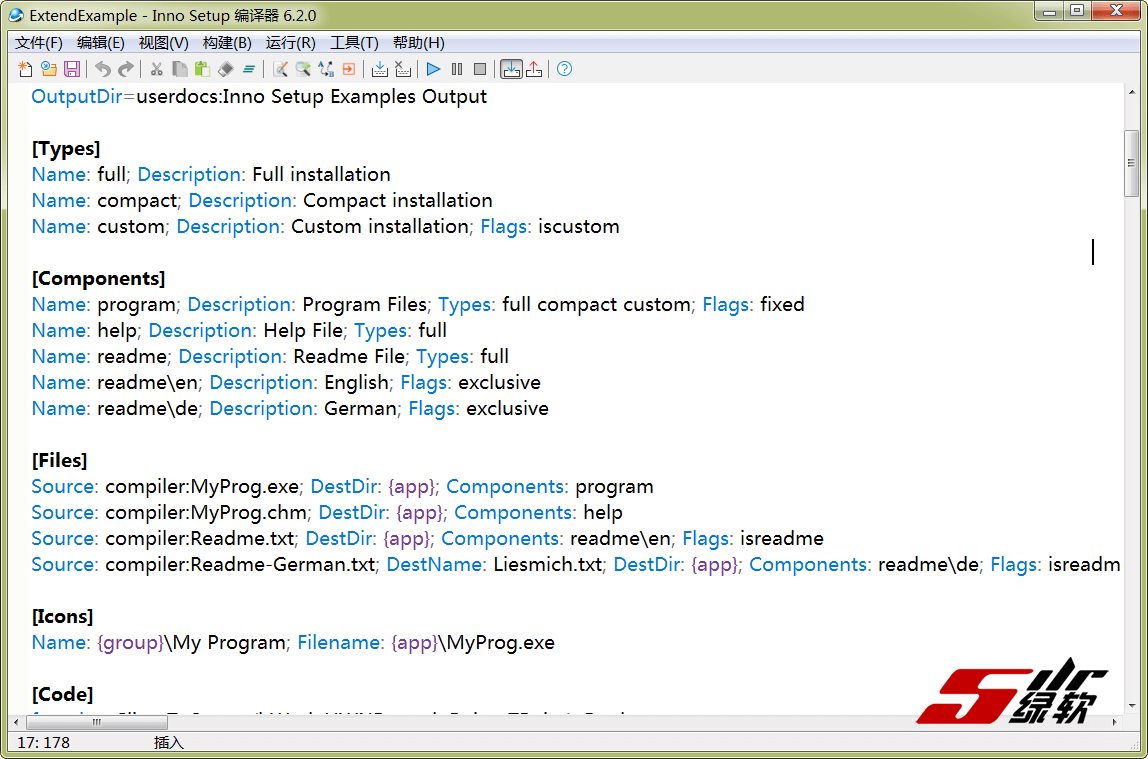The image size is (1148, 759).
Task: Pause the running setup
Action: [x=457, y=70]
